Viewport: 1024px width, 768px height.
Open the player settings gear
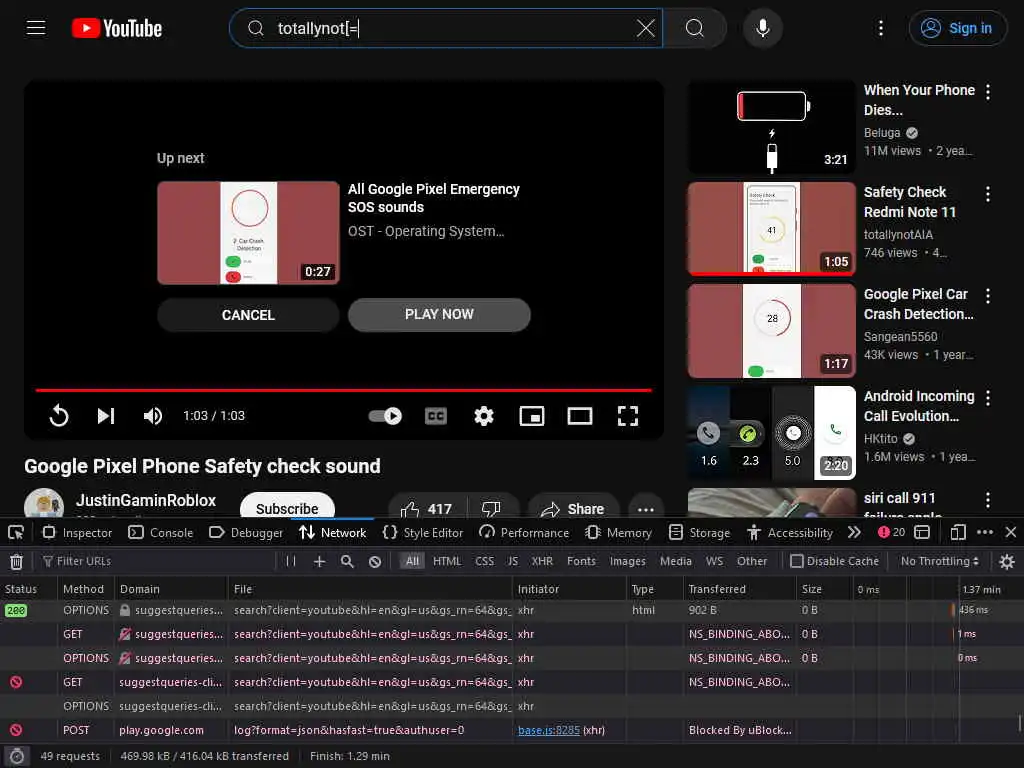(x=484, y=416)
